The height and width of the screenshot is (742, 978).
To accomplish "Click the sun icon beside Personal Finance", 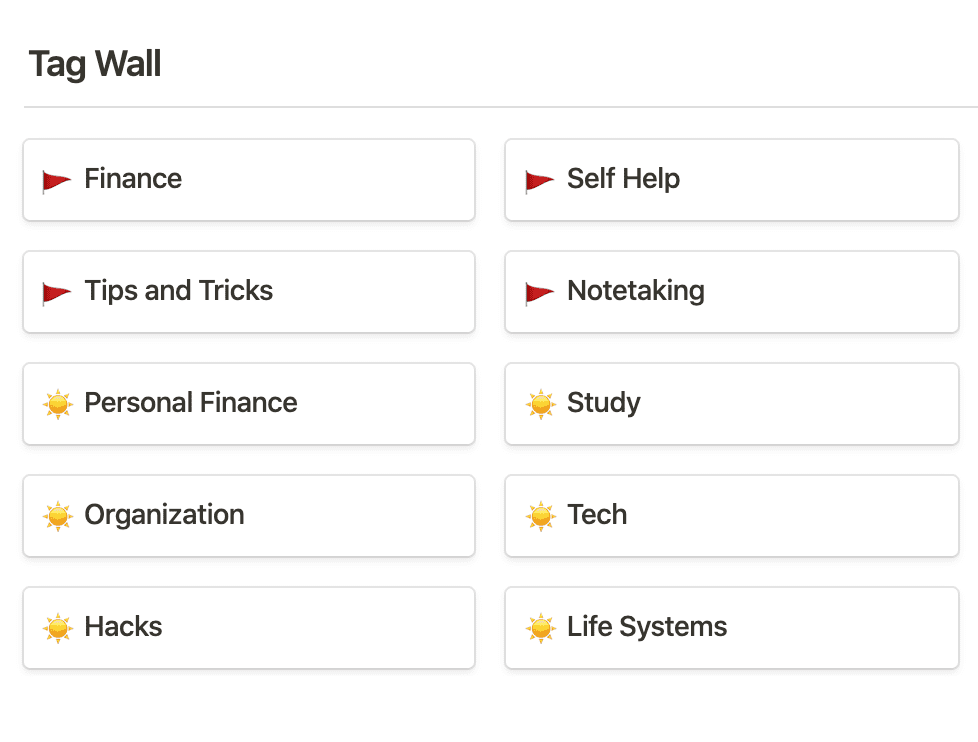I will coord(58,404).
